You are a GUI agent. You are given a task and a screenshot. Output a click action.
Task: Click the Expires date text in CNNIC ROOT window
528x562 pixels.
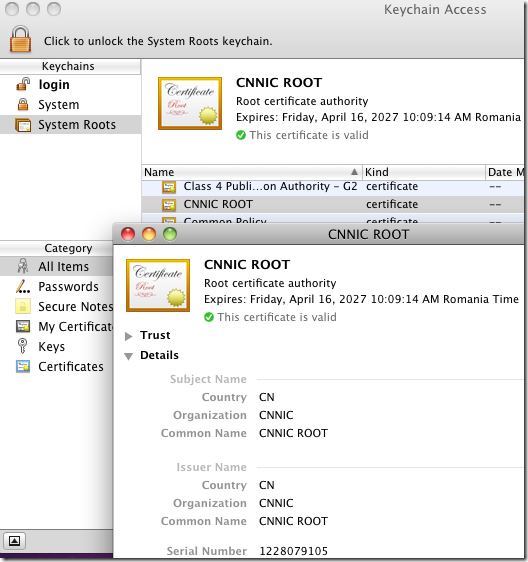pos(361,299)
